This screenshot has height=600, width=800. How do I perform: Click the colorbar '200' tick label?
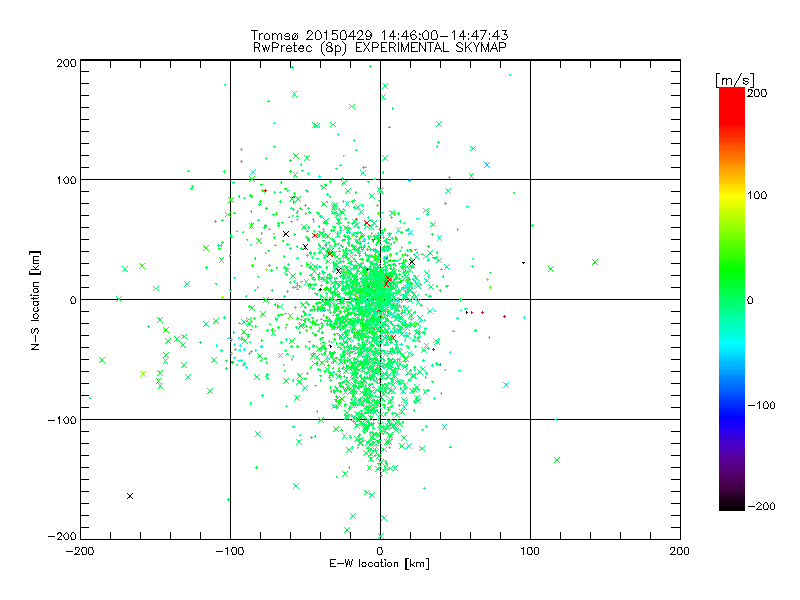pos(758,93)
